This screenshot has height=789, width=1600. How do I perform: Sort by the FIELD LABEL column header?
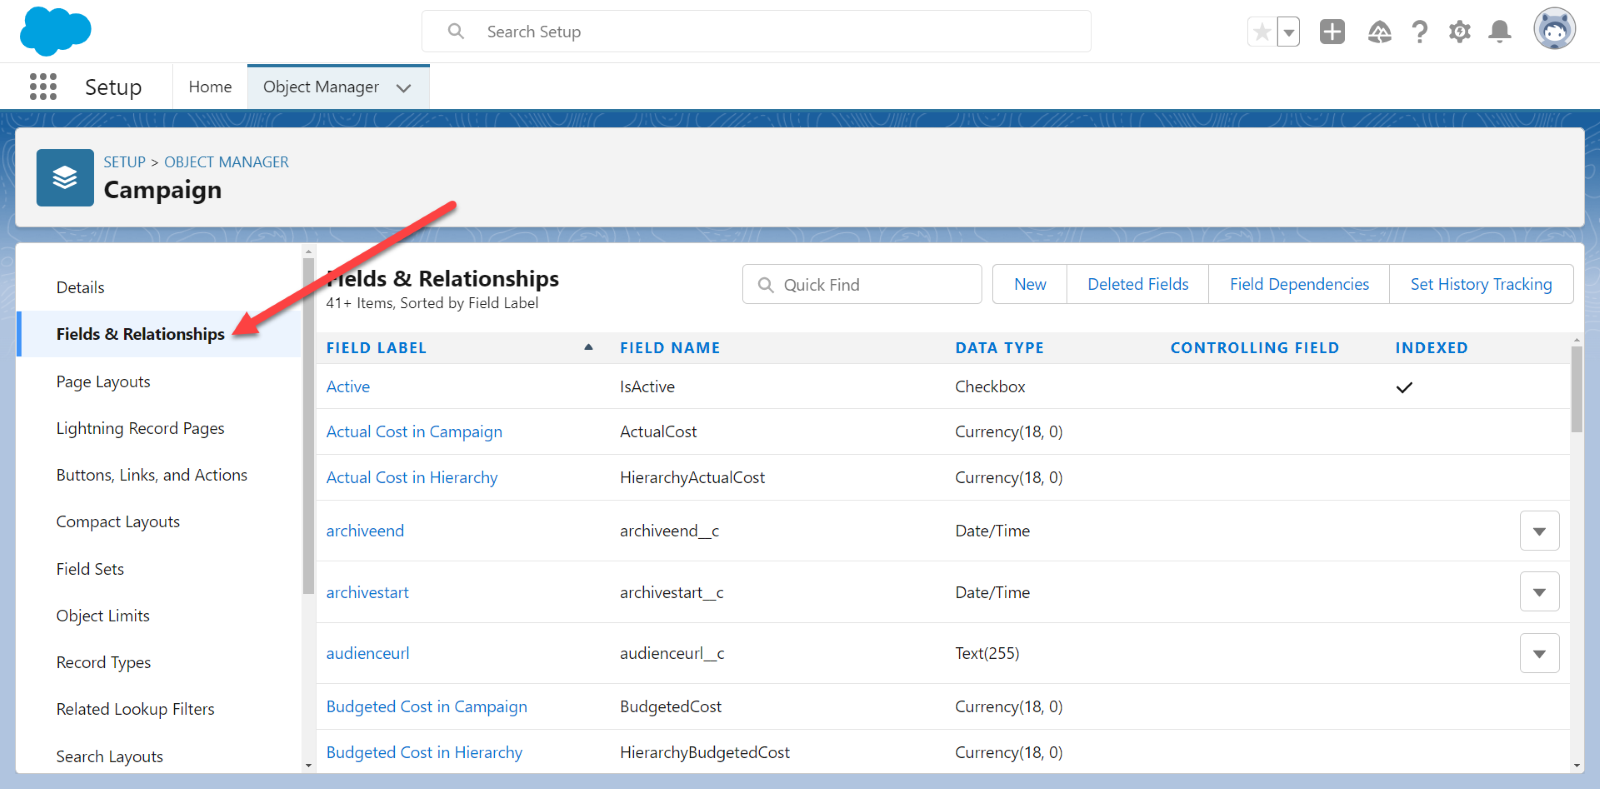[x=376, y=348]
